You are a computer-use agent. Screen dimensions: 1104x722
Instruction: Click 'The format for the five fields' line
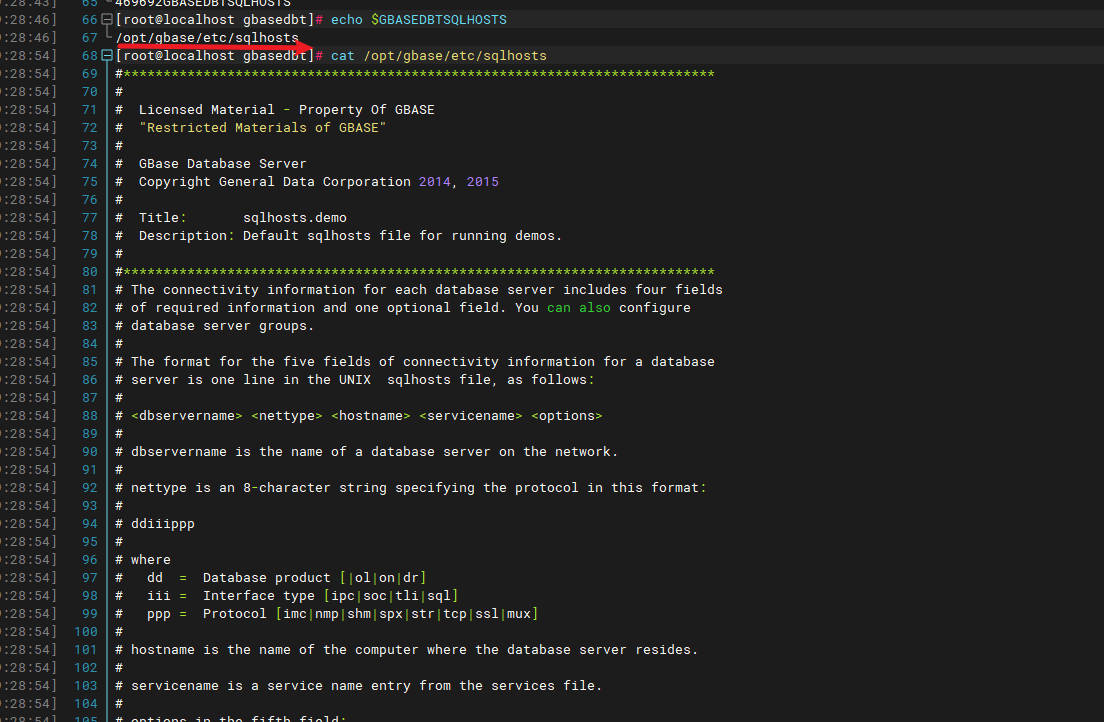coord(422,362)
